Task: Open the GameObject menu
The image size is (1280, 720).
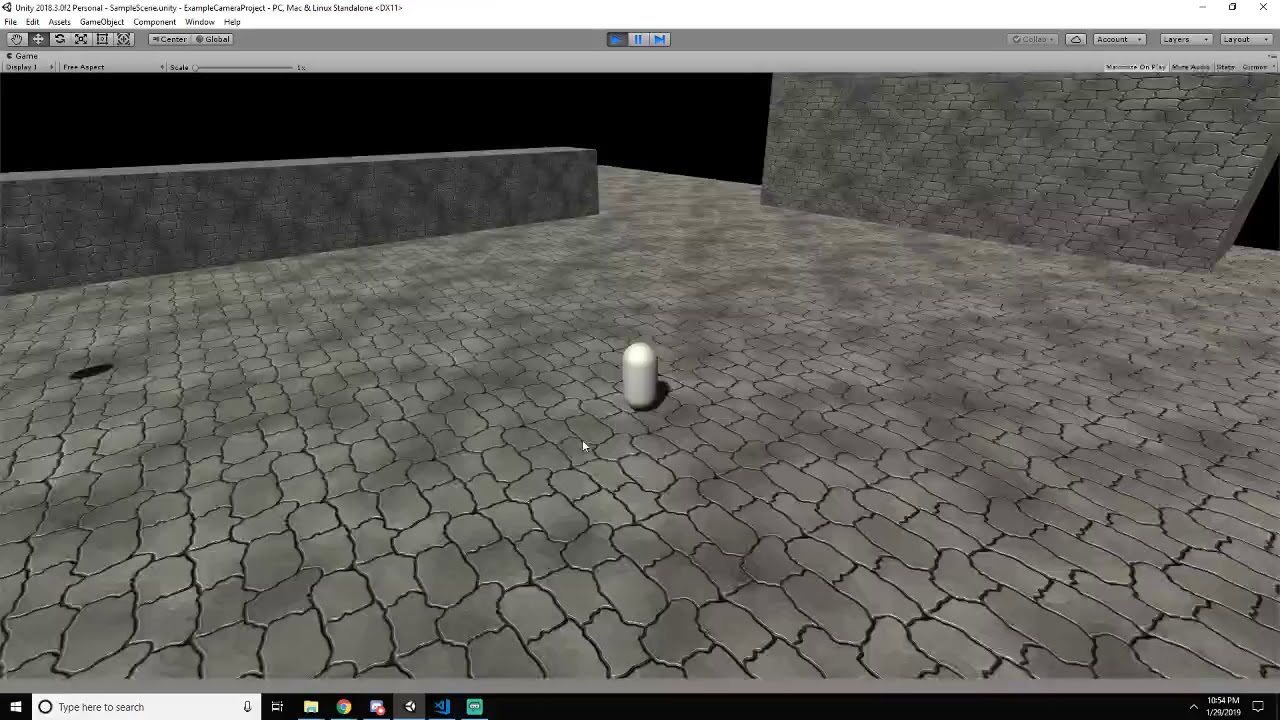Action: click(x=102, y=22)
